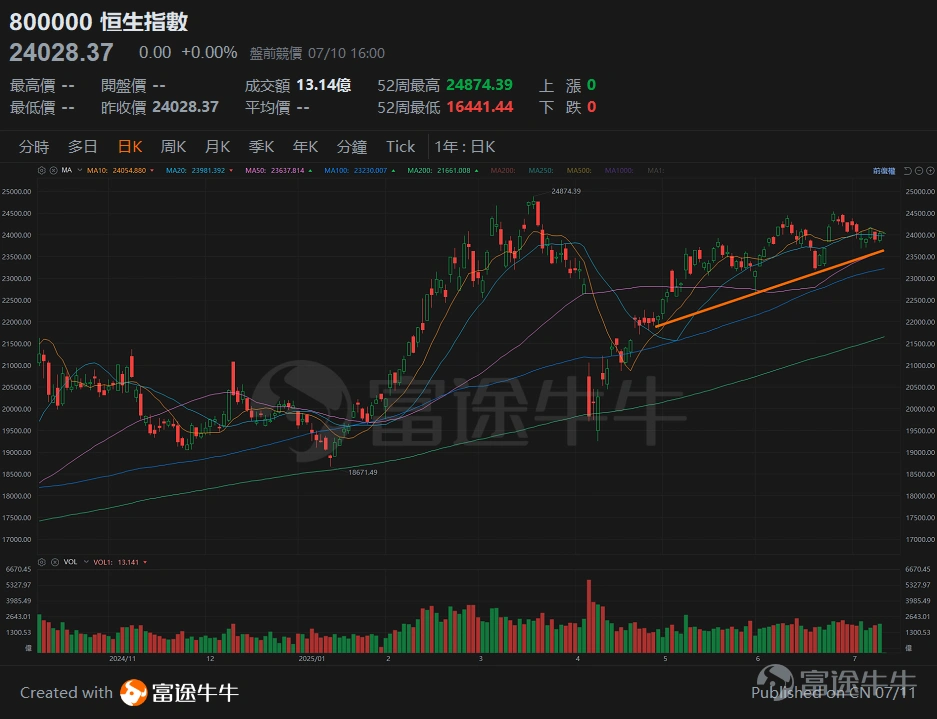Expand the VOL indicator dropdown chevron
Screen dimensions: 937x719
tap(86, 561)
